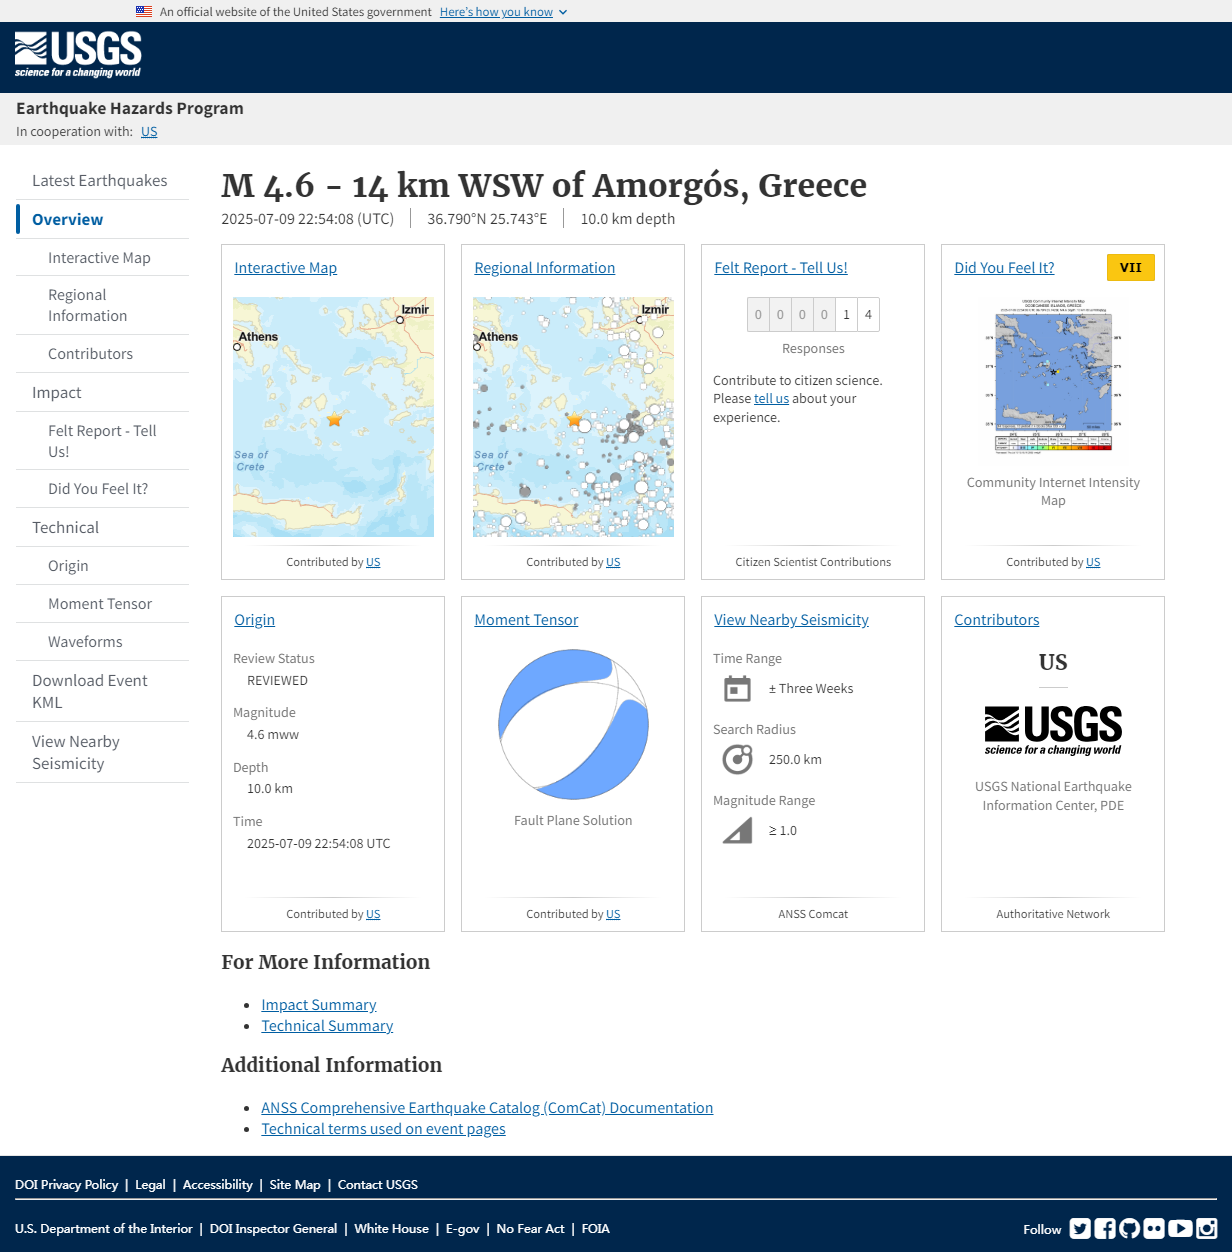The height and width of the screenshot is (1252, 1232).
Task: Click the 'tell us' link in Felt Report
Action: (771, 399)
